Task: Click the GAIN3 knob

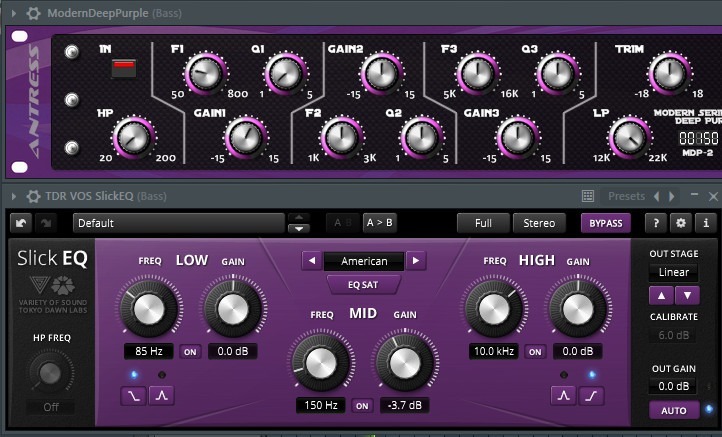Action: coord(518,138)
